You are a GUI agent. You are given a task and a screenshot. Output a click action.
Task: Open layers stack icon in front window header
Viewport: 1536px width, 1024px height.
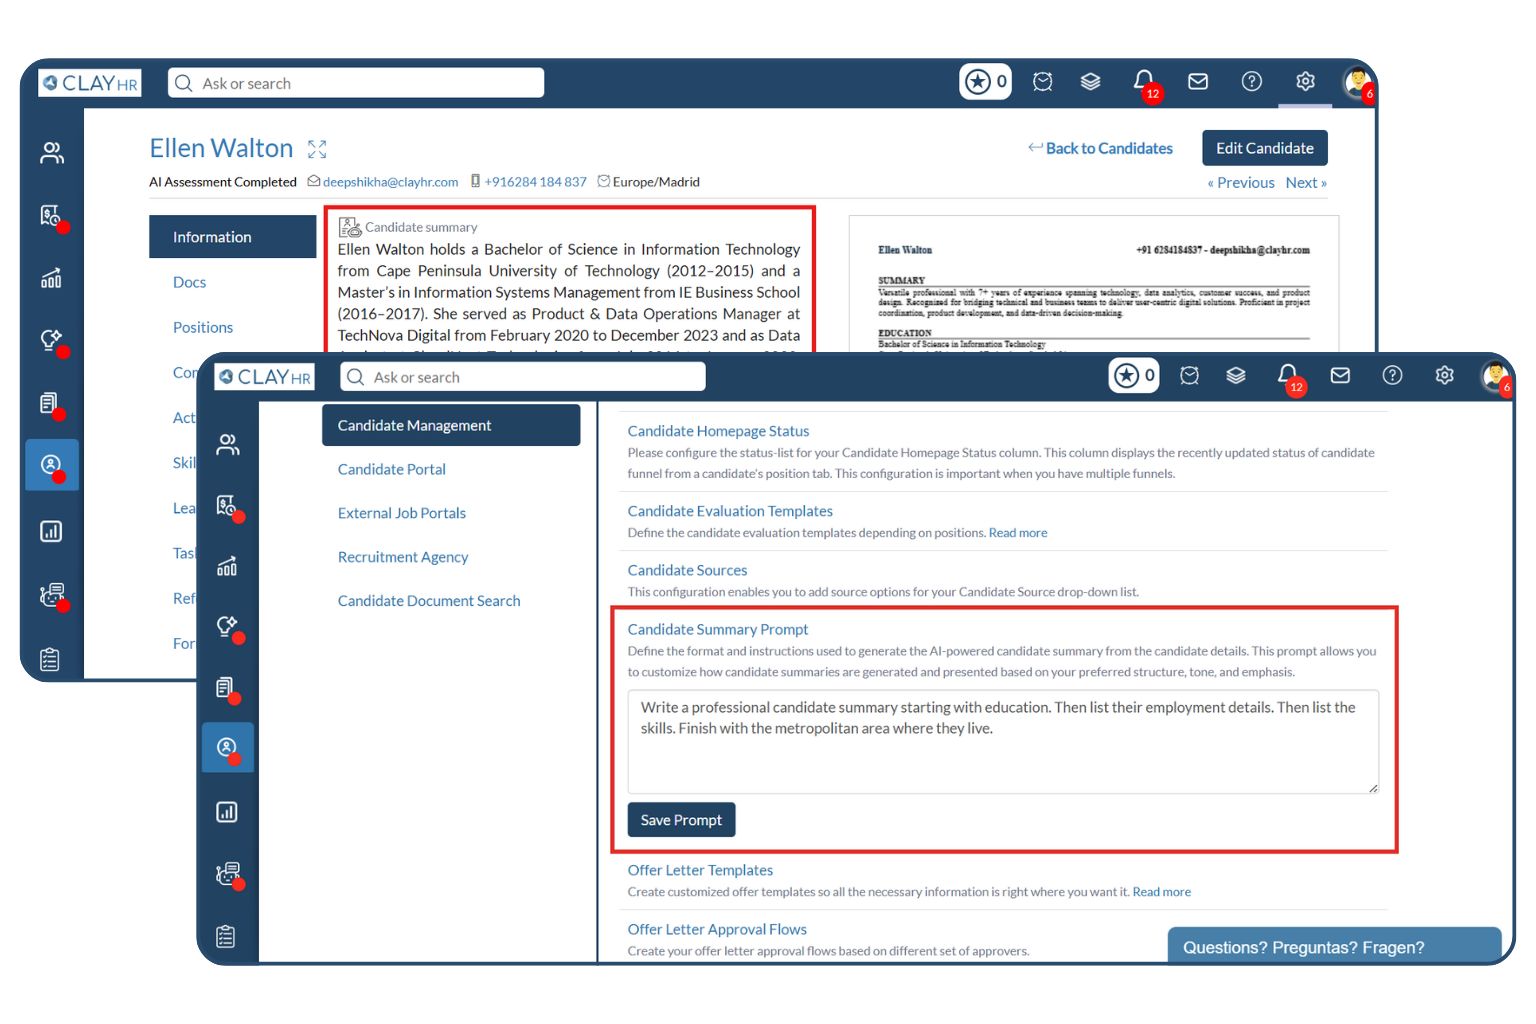(x=1236, y=375)
